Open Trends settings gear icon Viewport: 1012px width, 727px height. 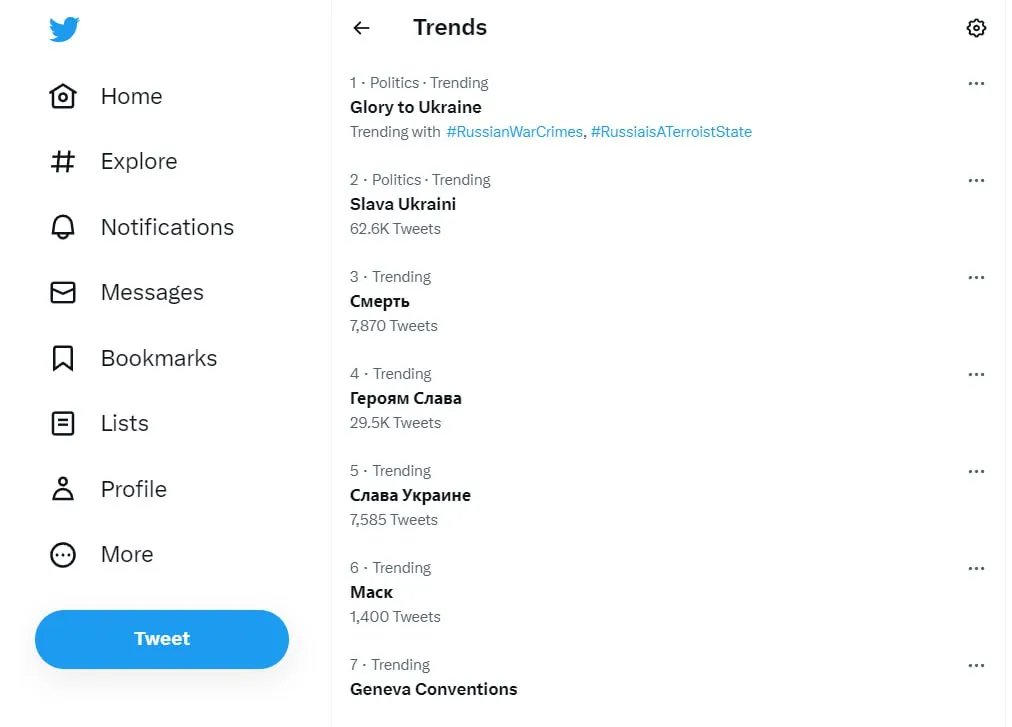point(976,28)
